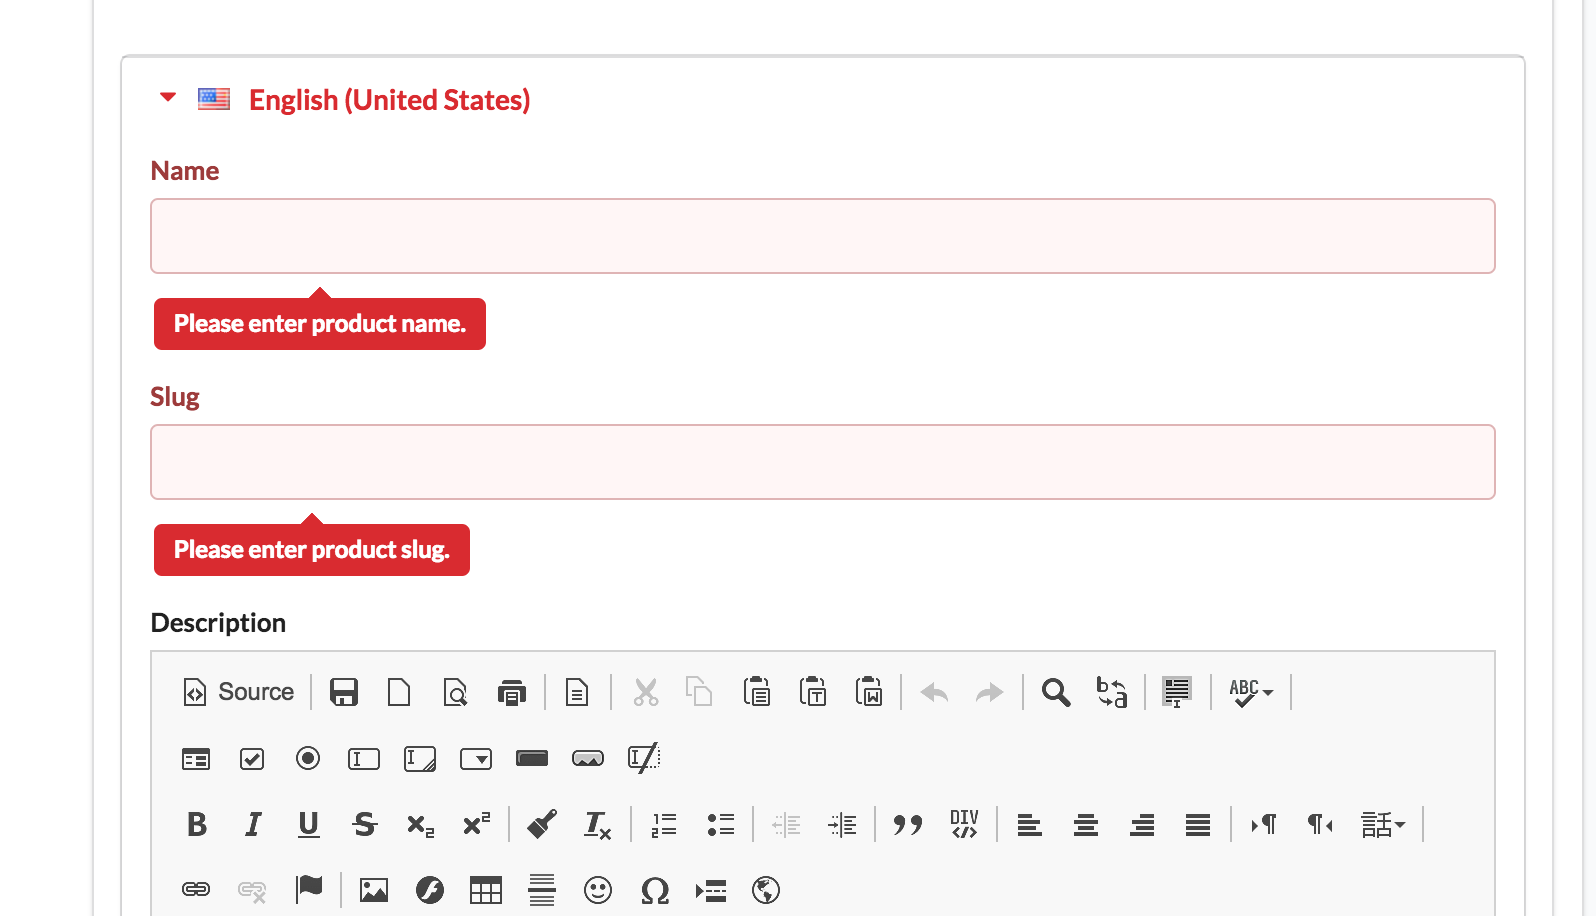Click the Print icon

(512, 692)
